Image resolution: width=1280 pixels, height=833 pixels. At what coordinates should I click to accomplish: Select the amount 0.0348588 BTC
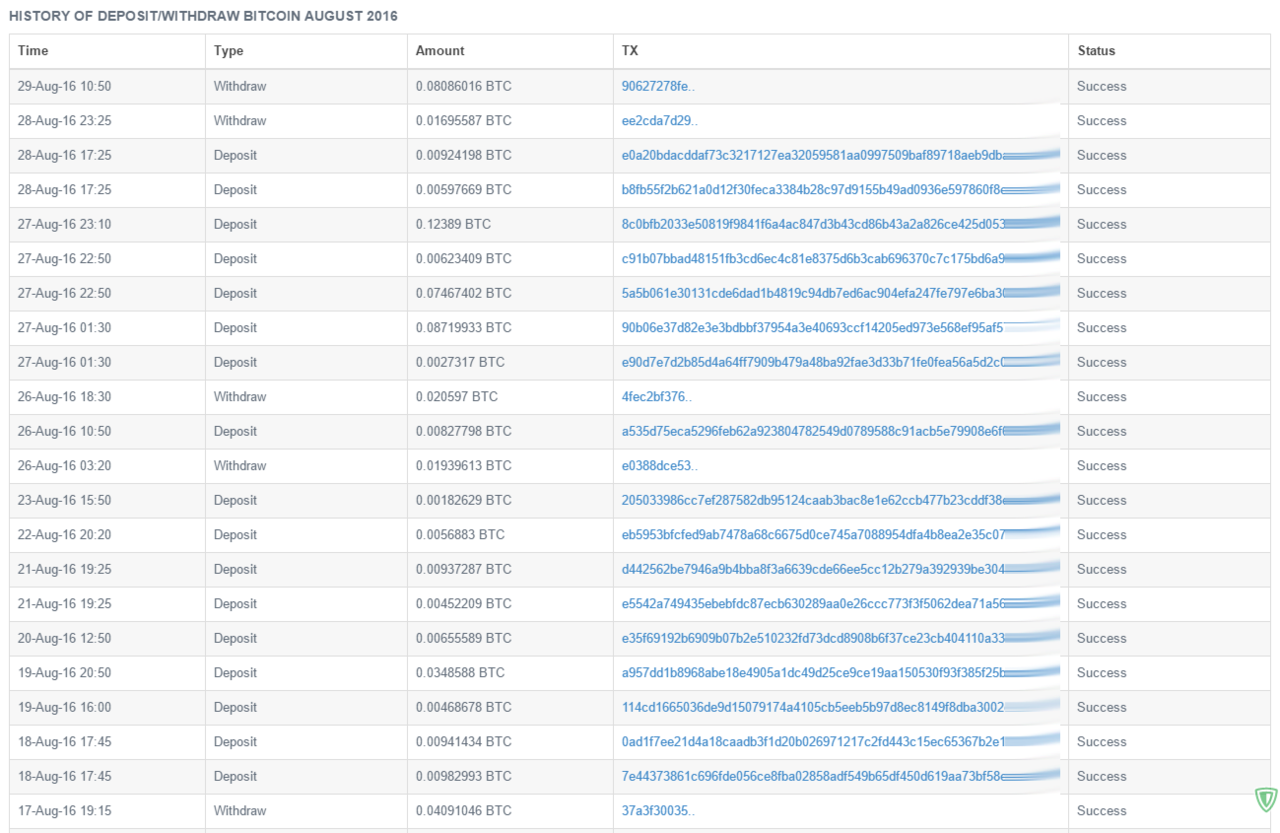[x=460, y=673]
